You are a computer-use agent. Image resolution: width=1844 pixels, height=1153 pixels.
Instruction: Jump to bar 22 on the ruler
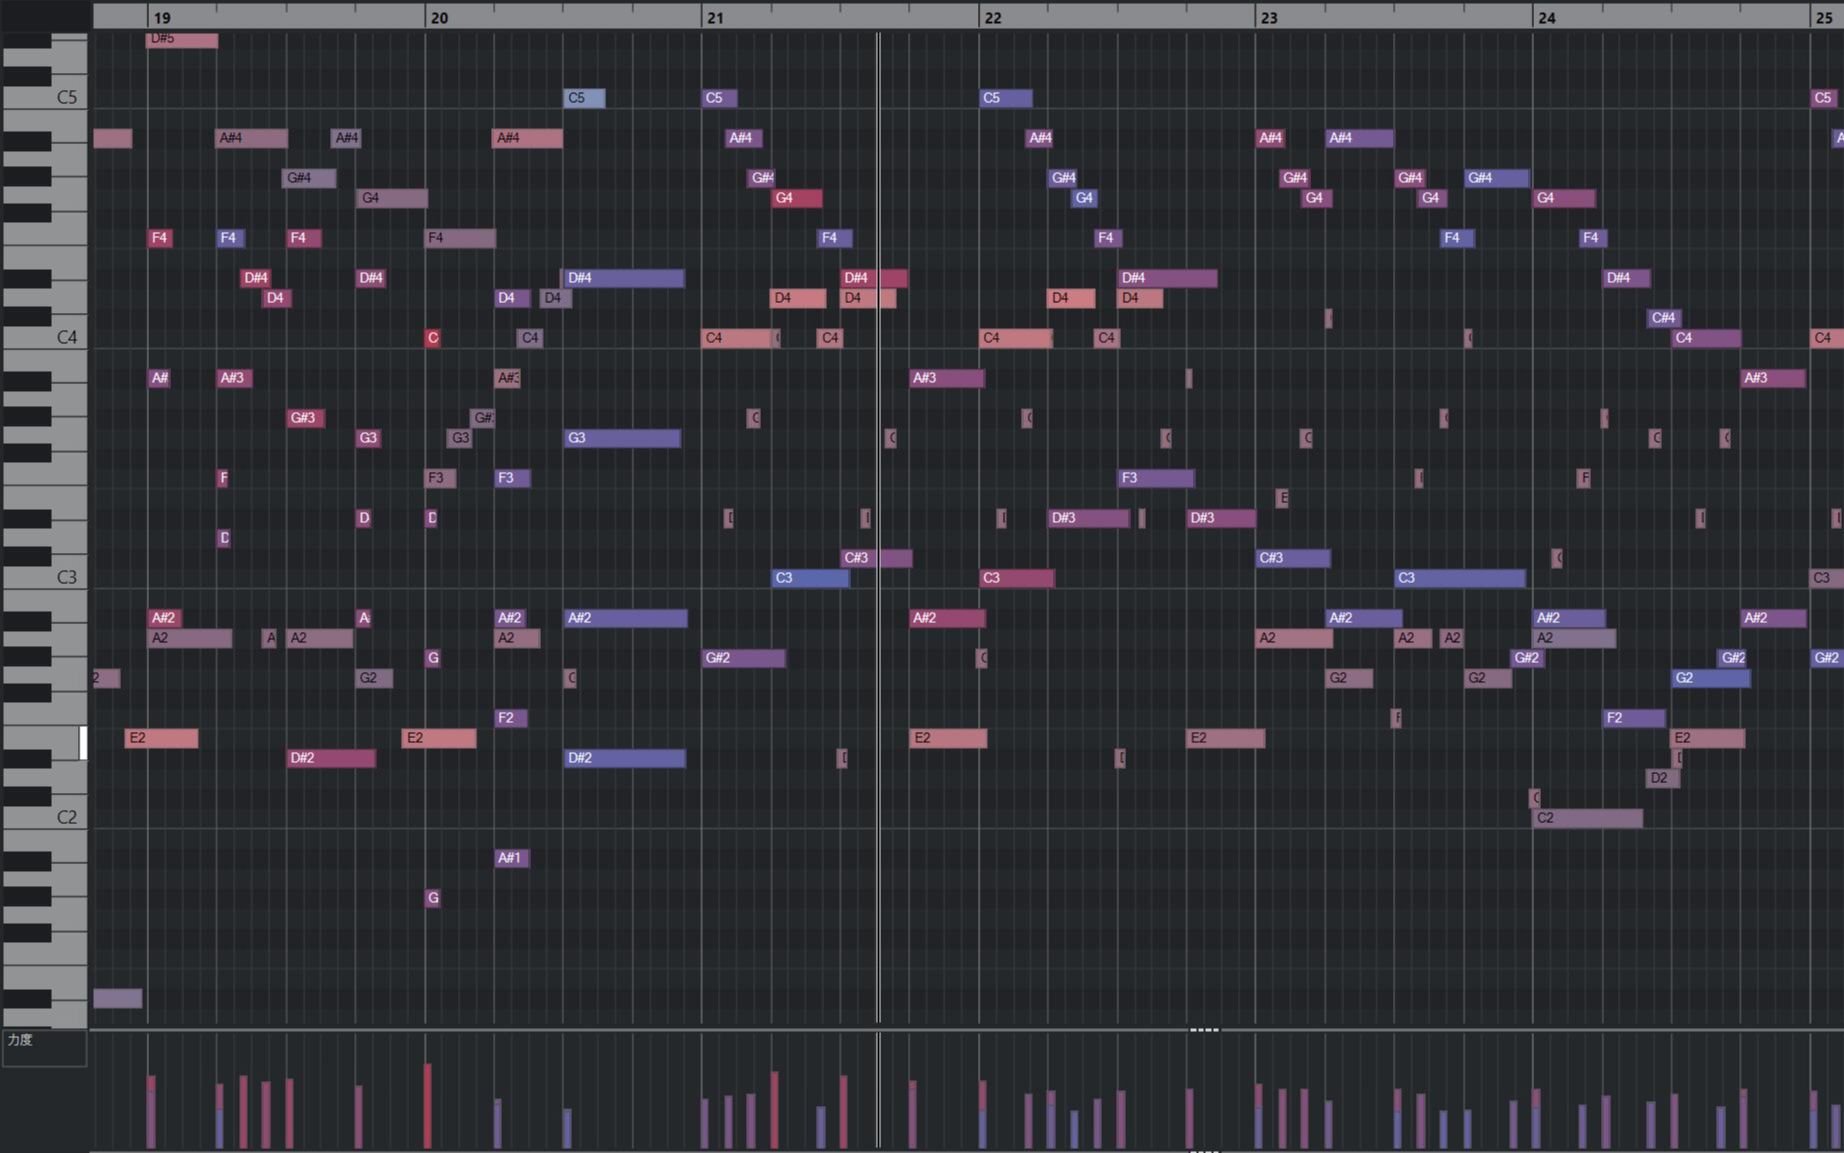[x=992, y=17]
